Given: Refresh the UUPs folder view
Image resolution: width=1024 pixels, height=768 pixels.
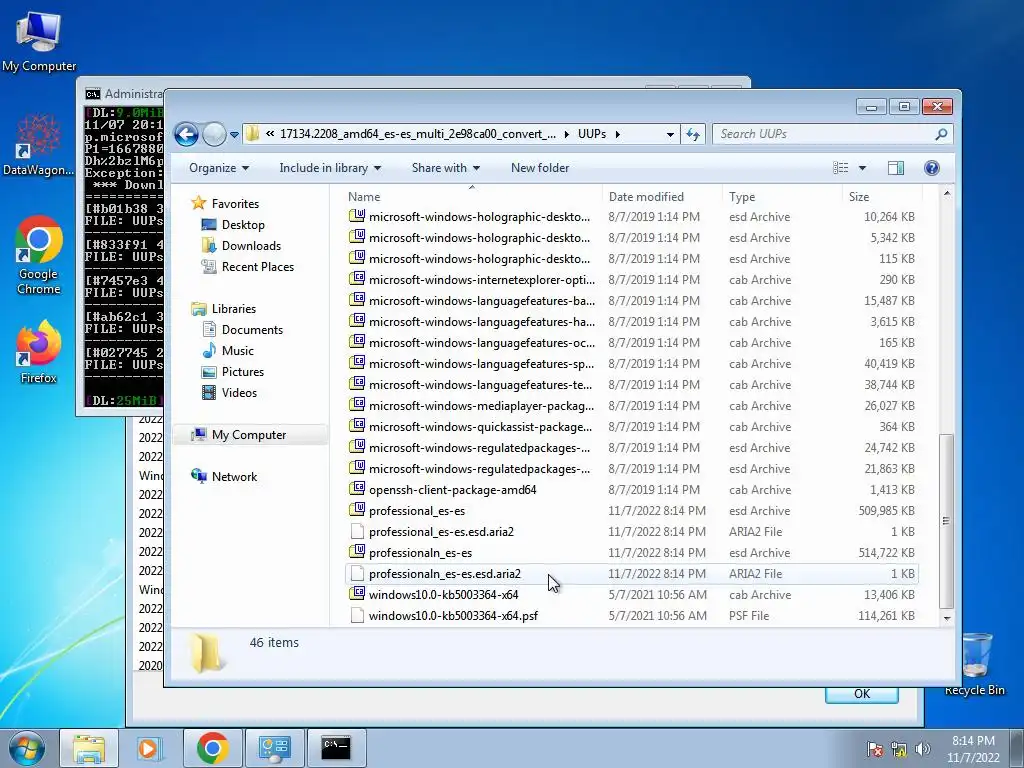Looking at the screenshot, I should click(x=692, y=135).
